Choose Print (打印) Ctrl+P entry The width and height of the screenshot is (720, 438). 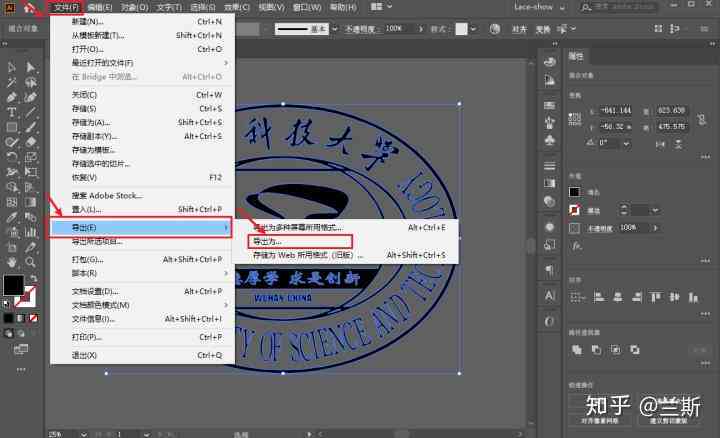click(x=142, y=337)
